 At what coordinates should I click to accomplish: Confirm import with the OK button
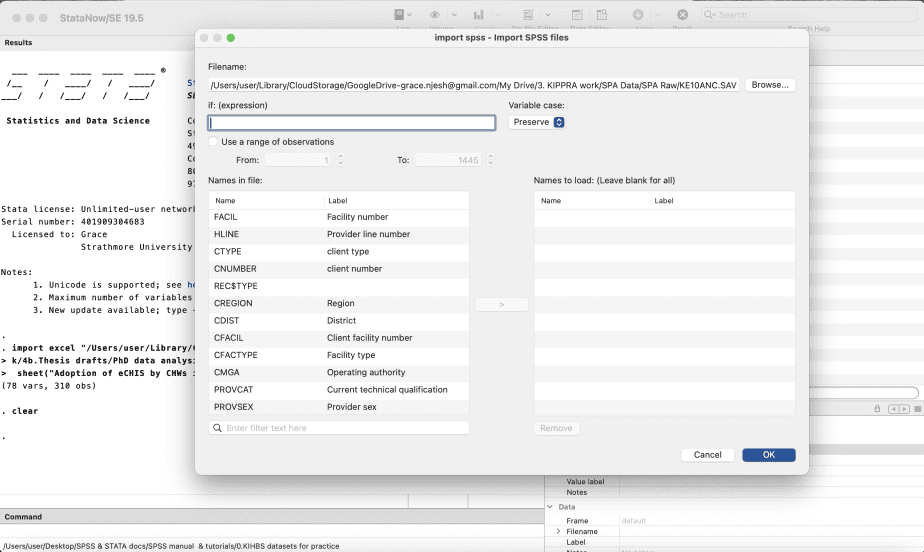(768, 455)
